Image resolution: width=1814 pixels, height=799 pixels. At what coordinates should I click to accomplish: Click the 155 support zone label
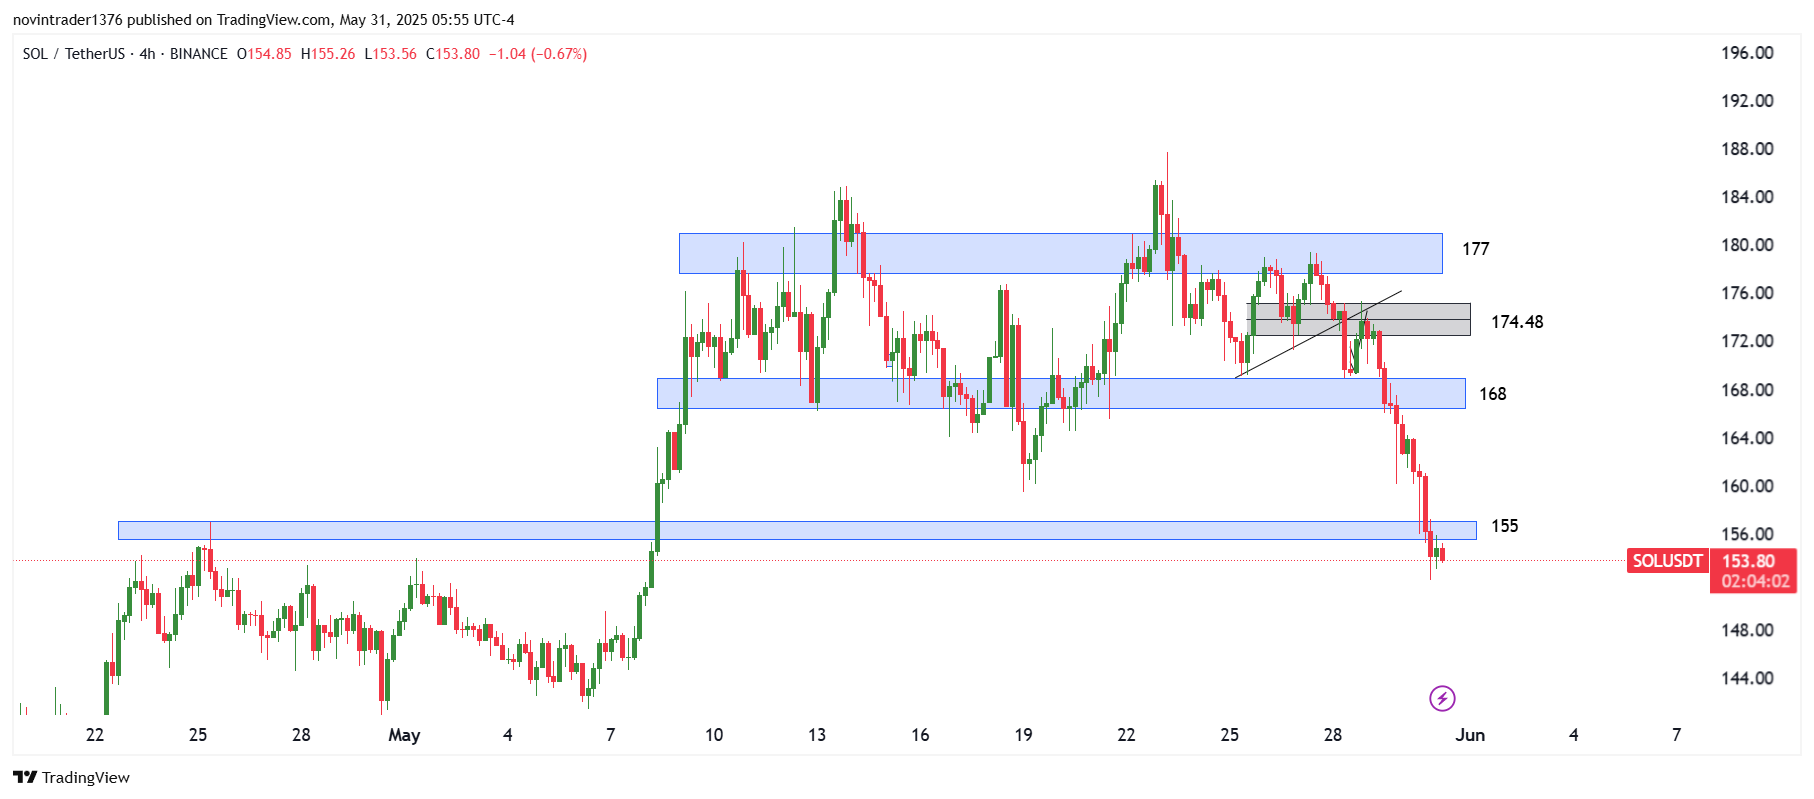coord(1504,526)
